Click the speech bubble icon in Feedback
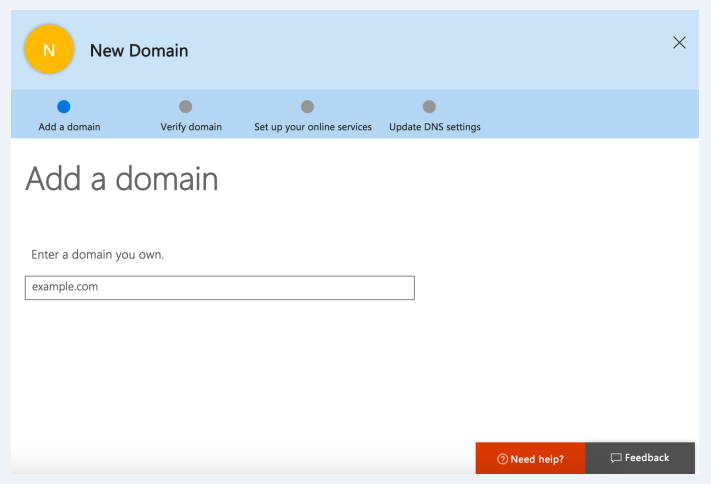The width and height of the screenshot is (711, 484). [616, 458]
